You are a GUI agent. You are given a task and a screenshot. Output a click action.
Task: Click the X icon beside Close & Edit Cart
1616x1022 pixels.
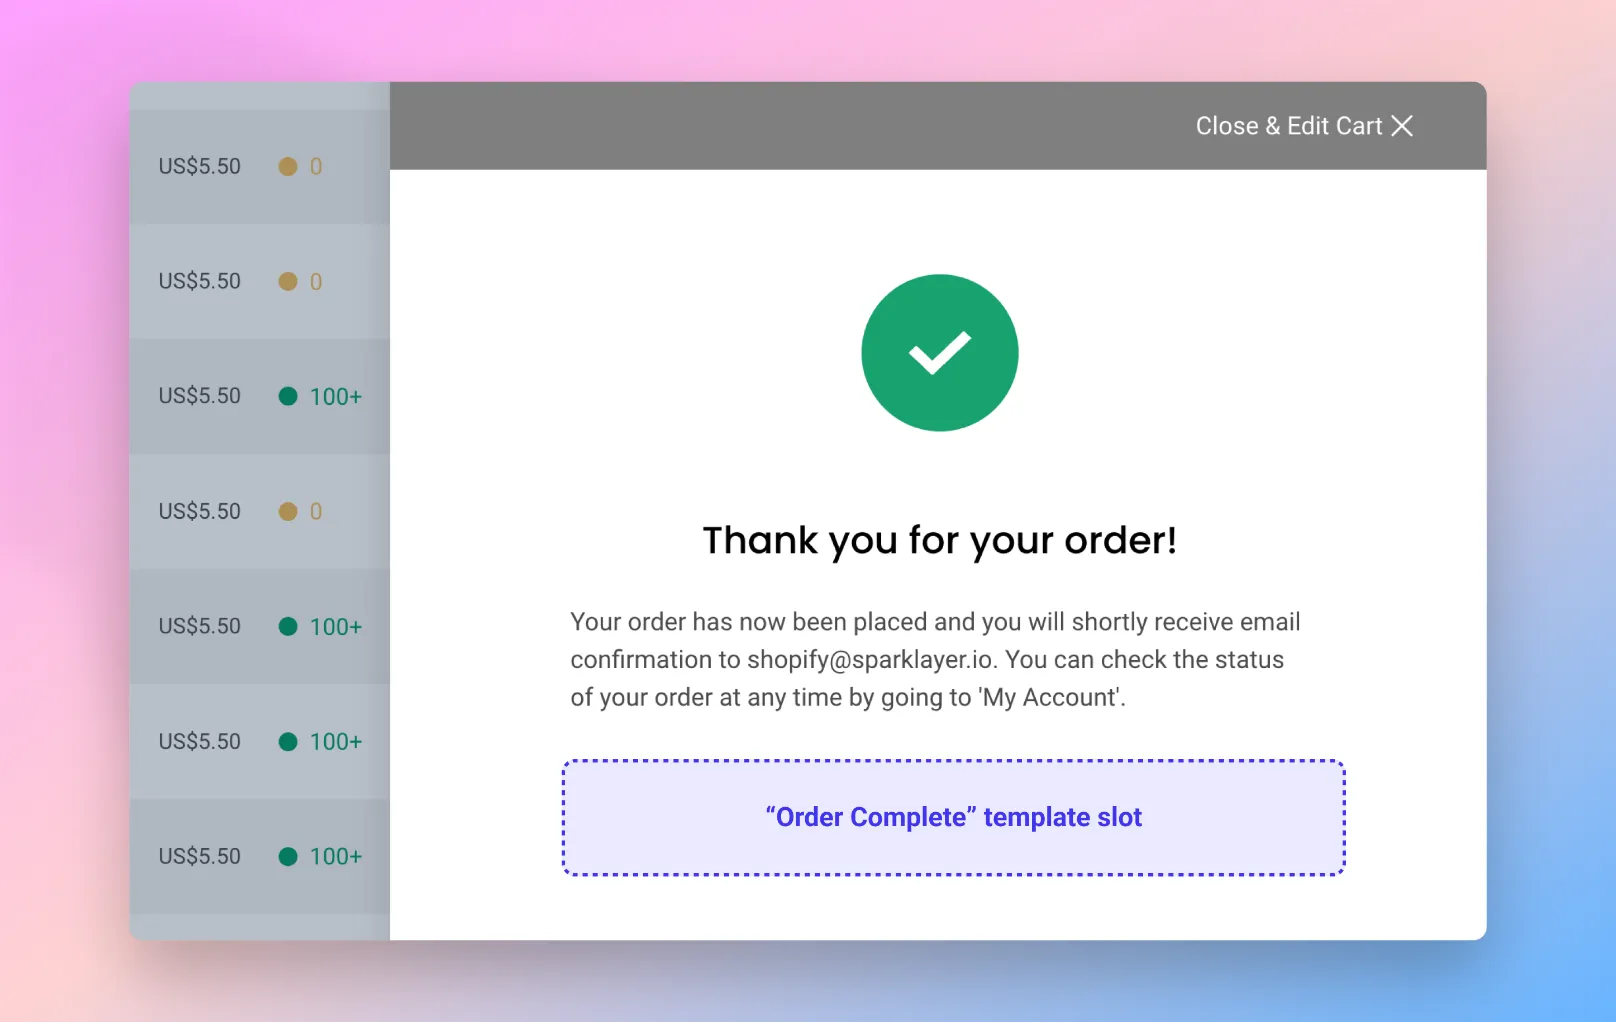(x=1402, y=126)
